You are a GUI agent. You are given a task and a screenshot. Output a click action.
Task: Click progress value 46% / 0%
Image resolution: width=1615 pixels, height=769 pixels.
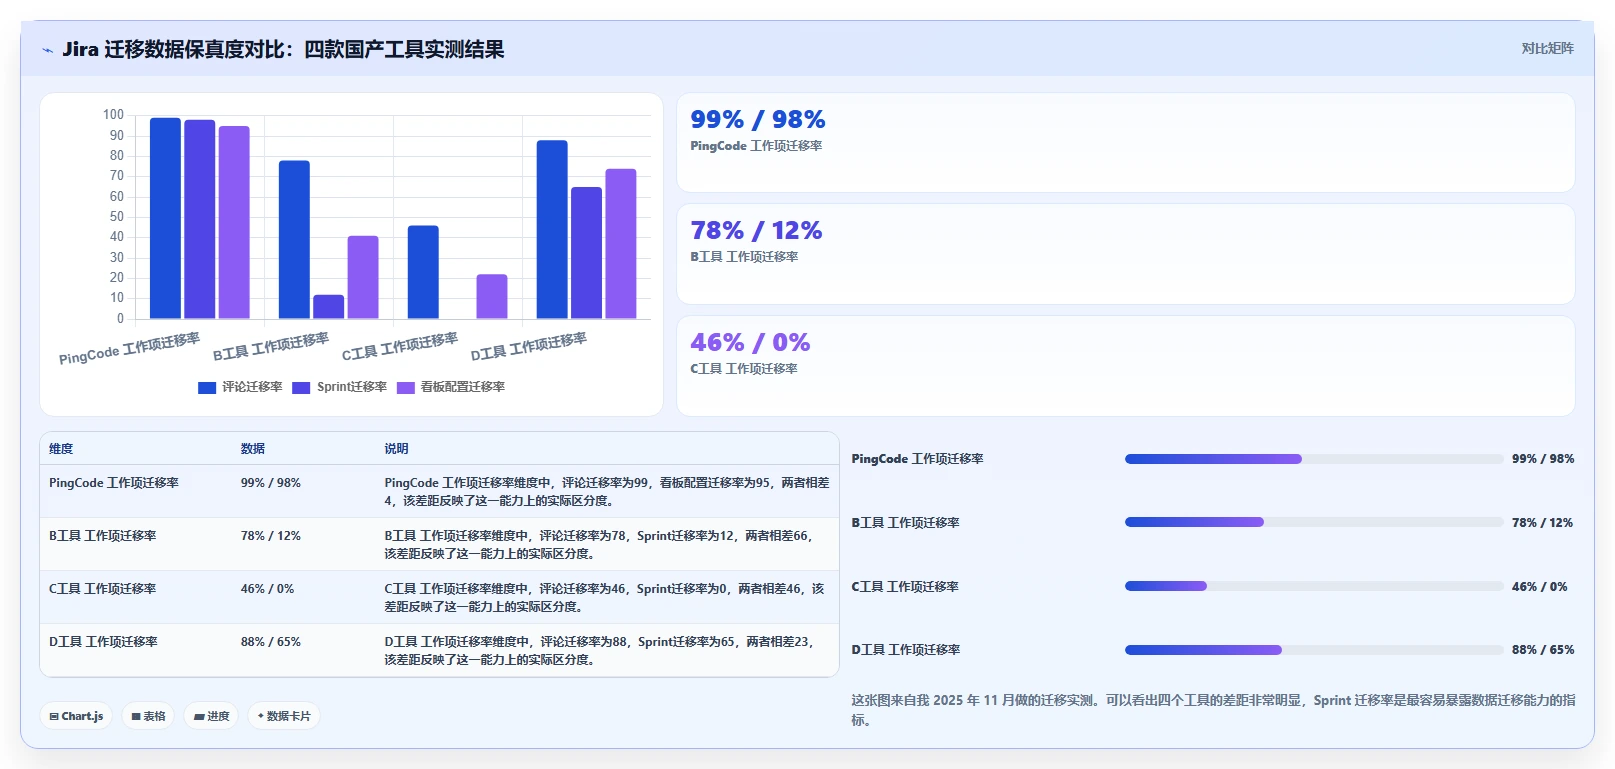pos(1540,587)
